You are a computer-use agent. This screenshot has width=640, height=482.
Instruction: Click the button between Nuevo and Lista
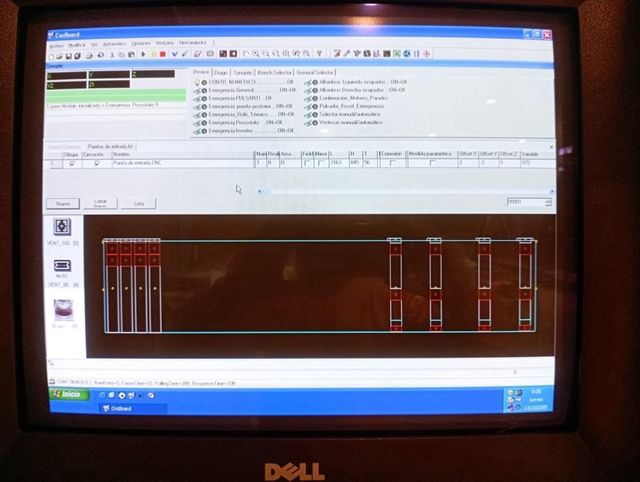point(100,204)
